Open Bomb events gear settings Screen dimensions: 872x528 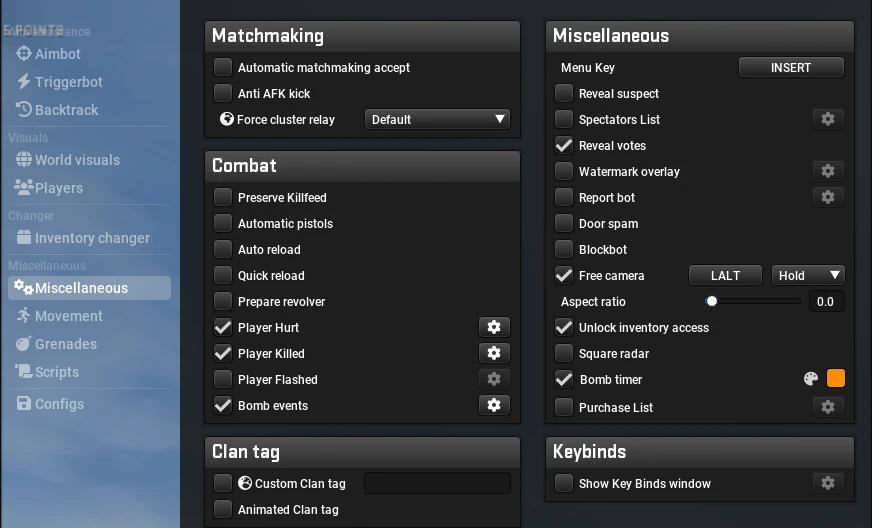coord(494,405)
